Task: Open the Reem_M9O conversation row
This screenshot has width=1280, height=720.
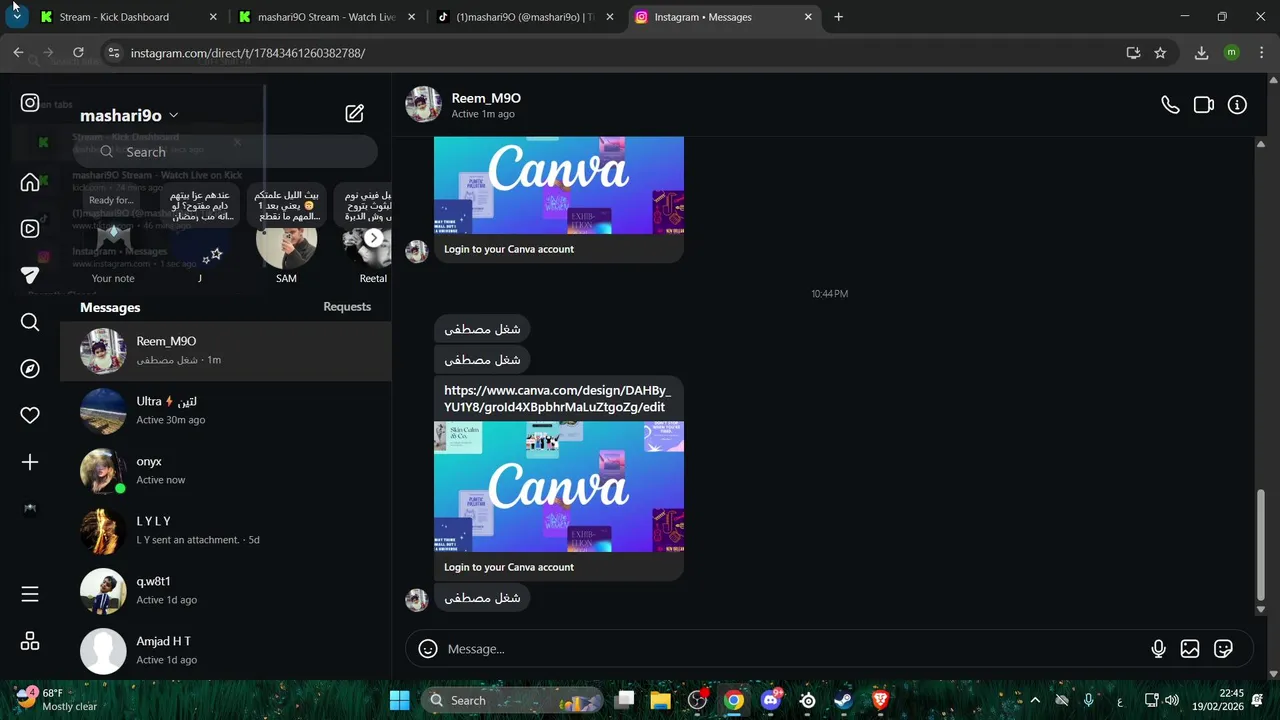Action: [226, 351]
